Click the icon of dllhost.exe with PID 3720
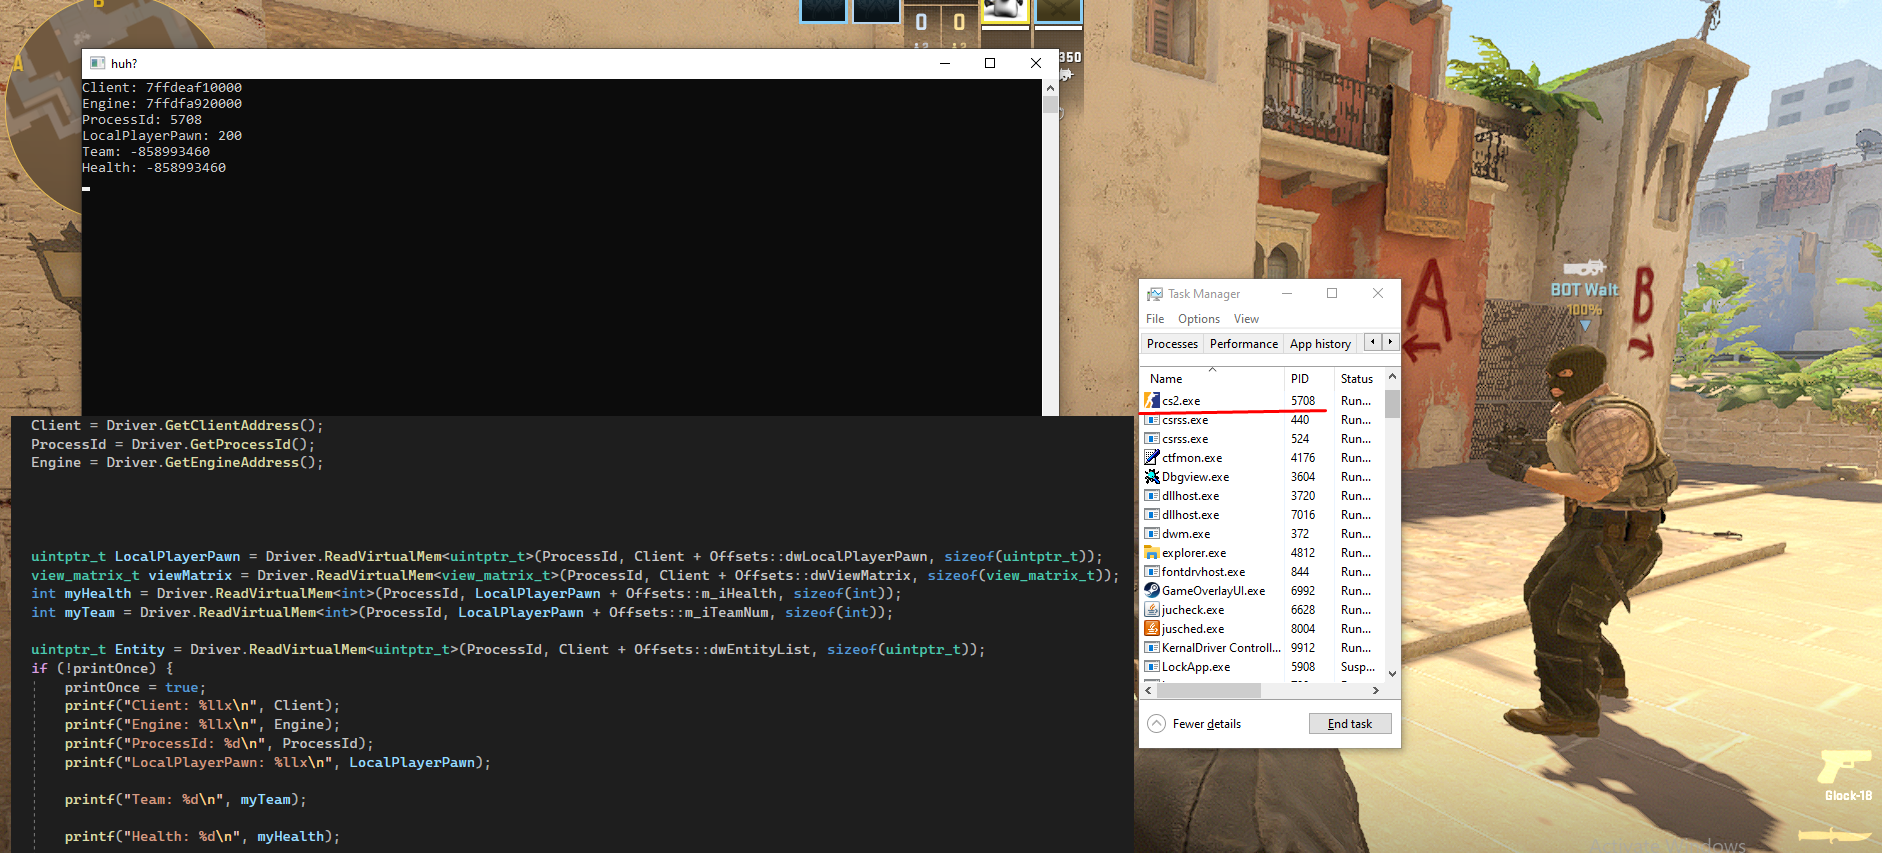The image size is (1882, 853). pyautogui.click(x=1152, y=496)
